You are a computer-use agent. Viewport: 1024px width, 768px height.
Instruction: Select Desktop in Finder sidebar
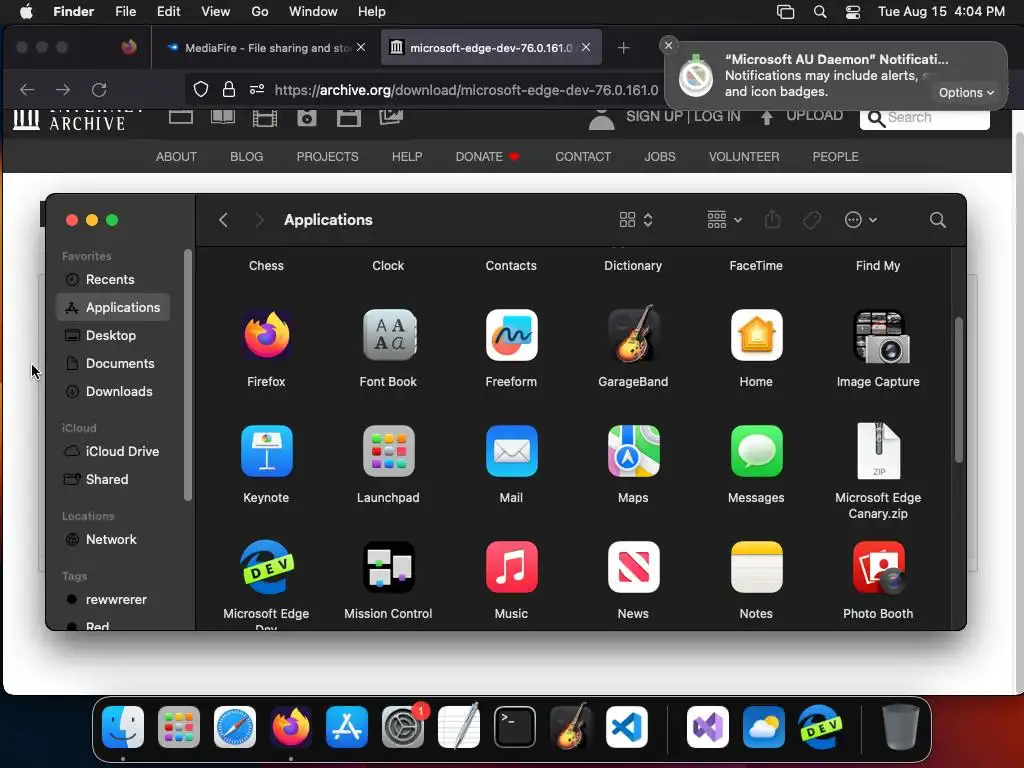[x=113, y=336]
